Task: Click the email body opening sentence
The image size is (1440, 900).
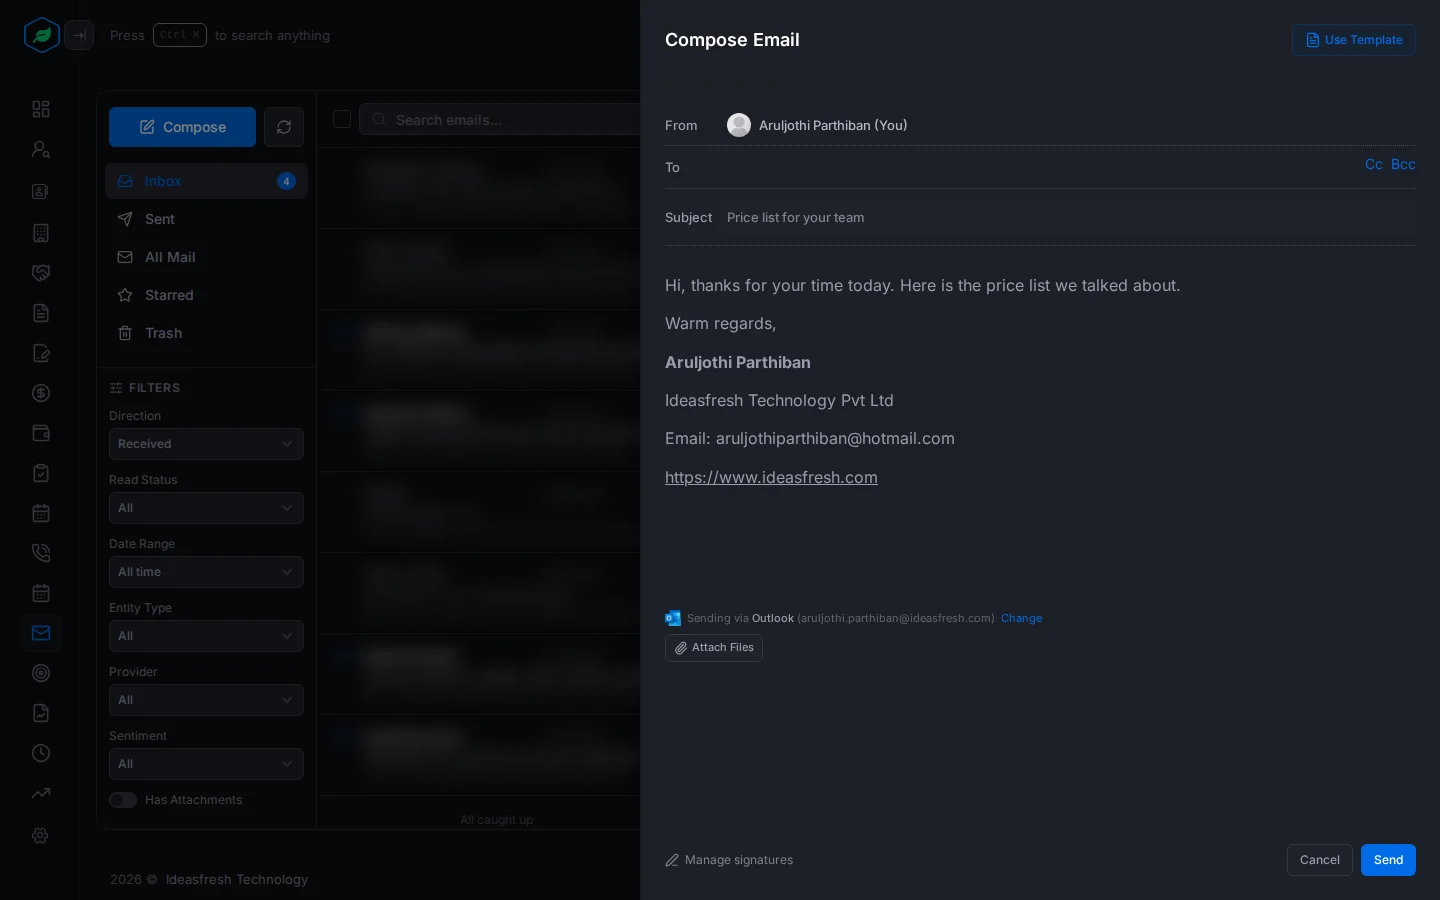Action: (x=922, y=285)
